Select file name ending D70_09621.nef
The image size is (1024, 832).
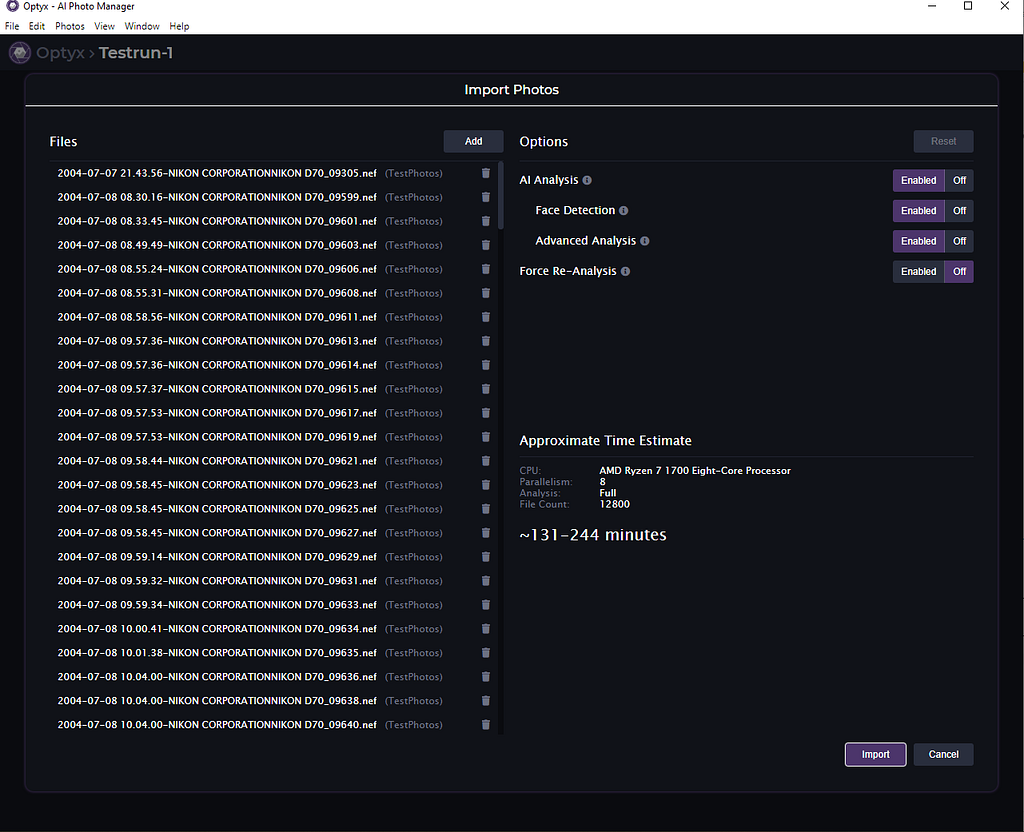tap(217, 460)
